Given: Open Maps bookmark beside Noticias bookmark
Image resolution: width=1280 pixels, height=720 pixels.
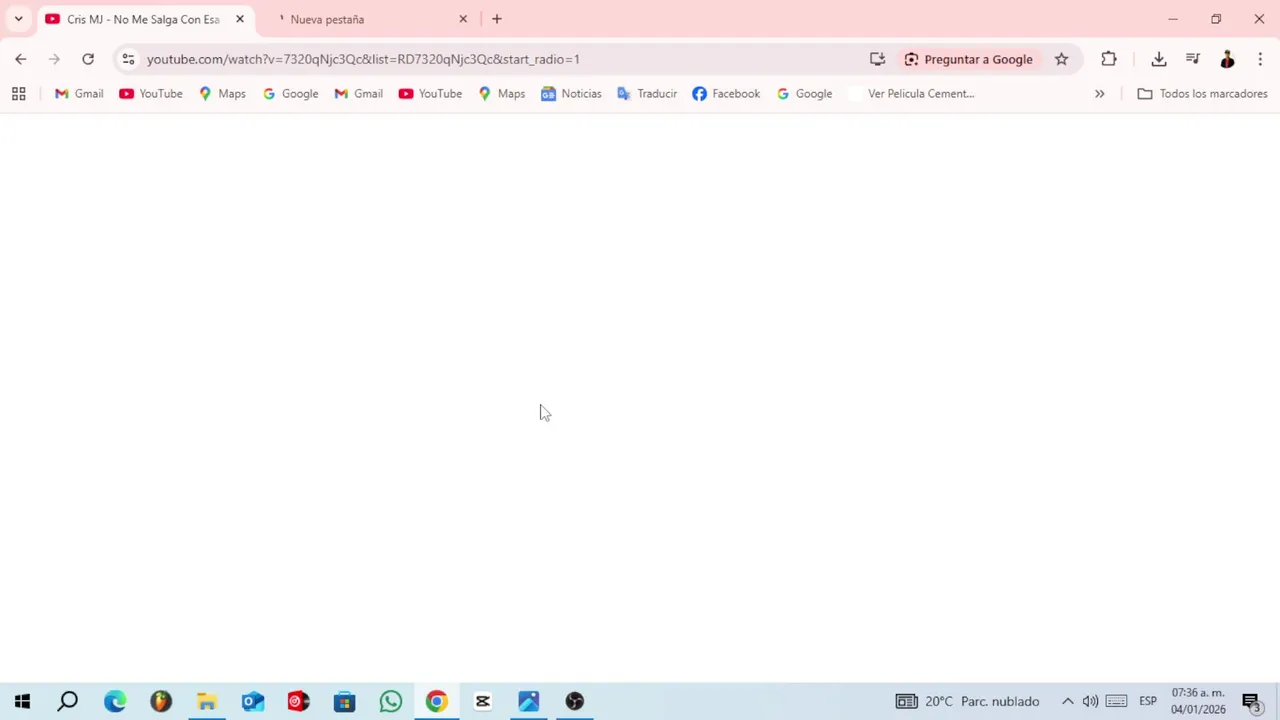Looking at the screenshot, I should pos(501,94).
